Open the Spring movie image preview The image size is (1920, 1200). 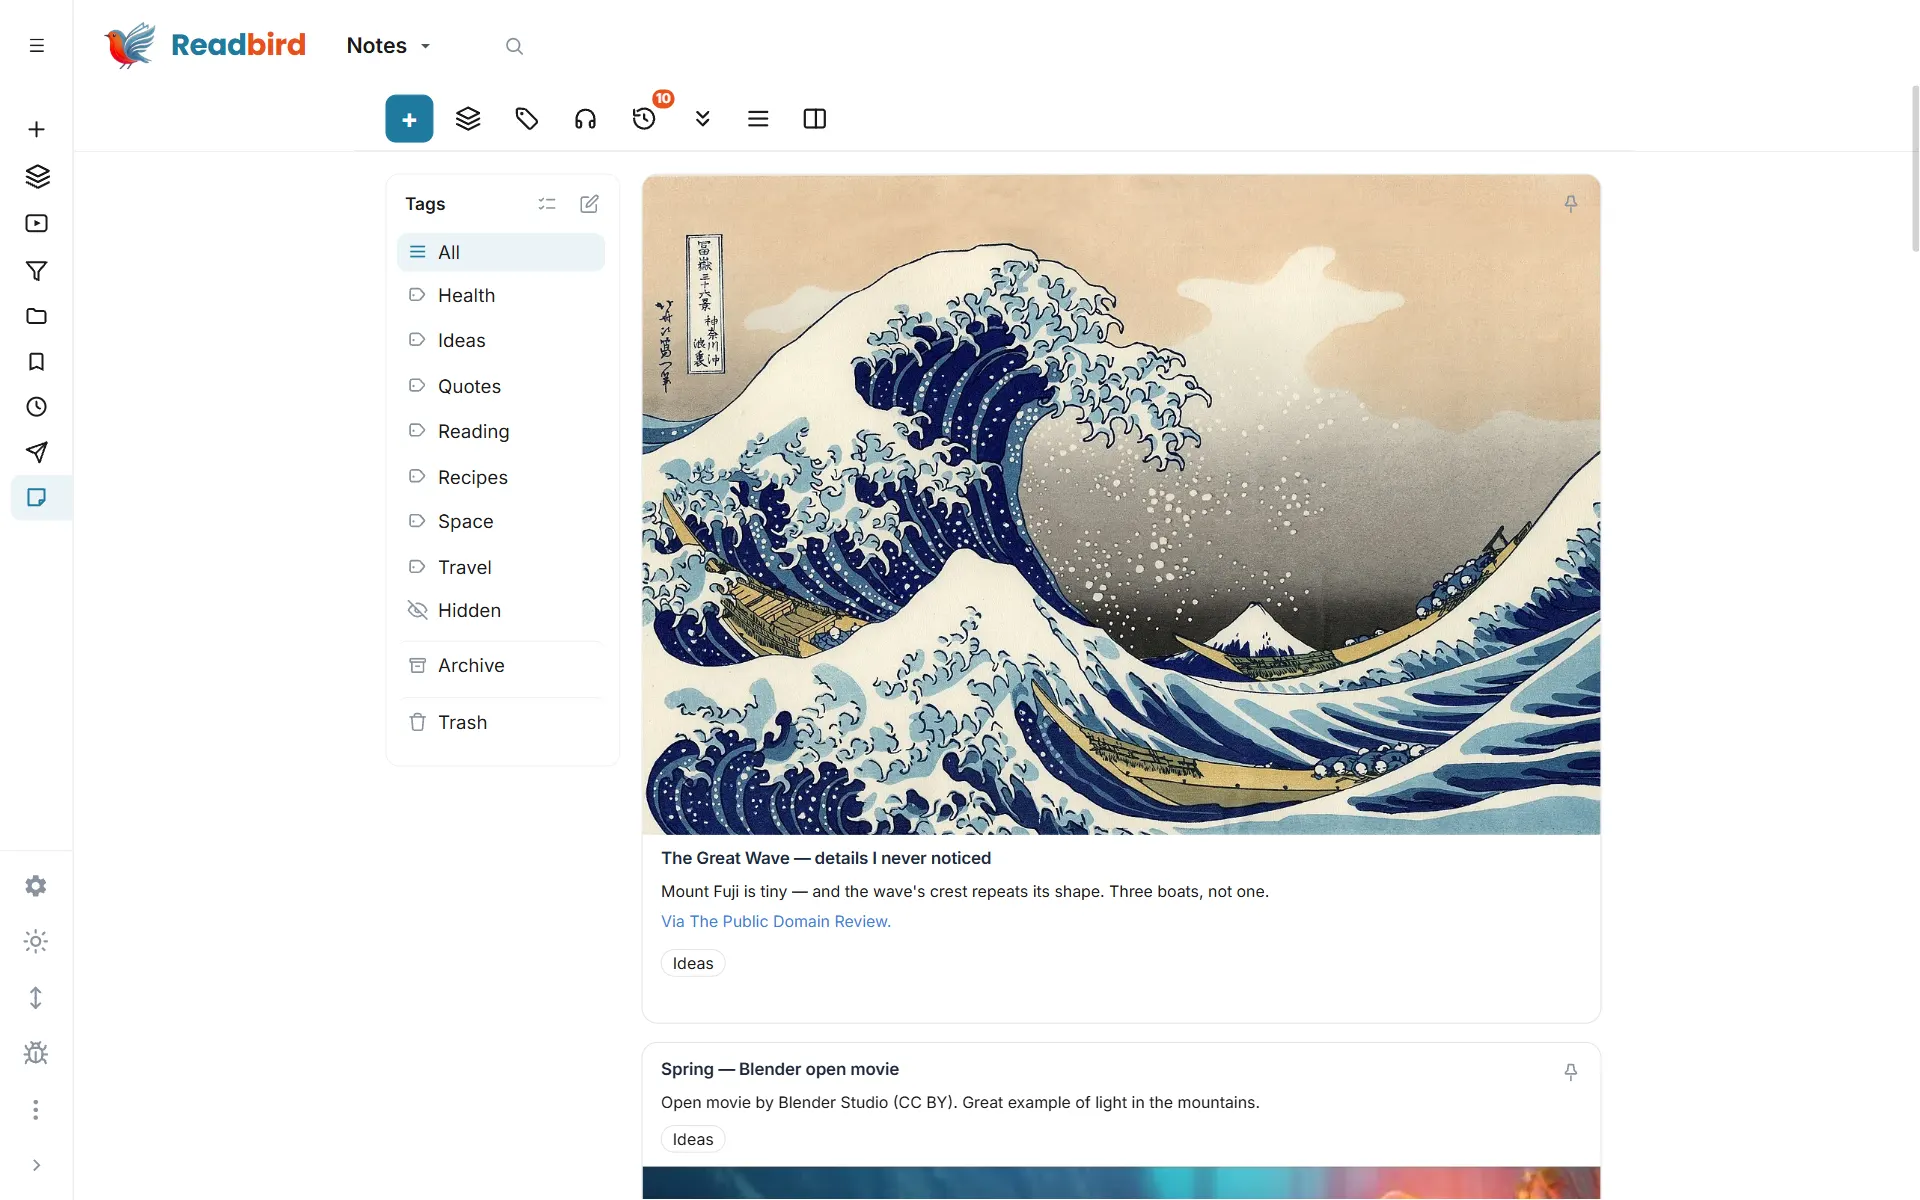coord(1121,1183)
